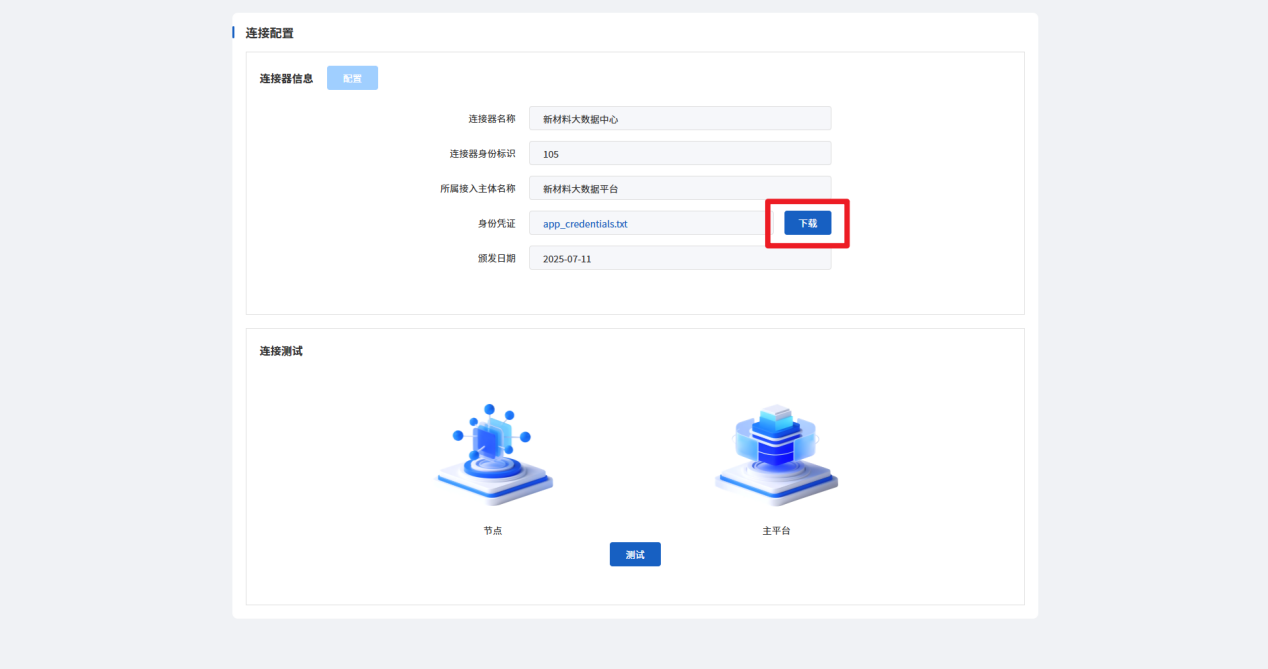Click the field showing 新材料大数据平台
The height and width of the screenshot is (669, 1268).
(679, 189)
